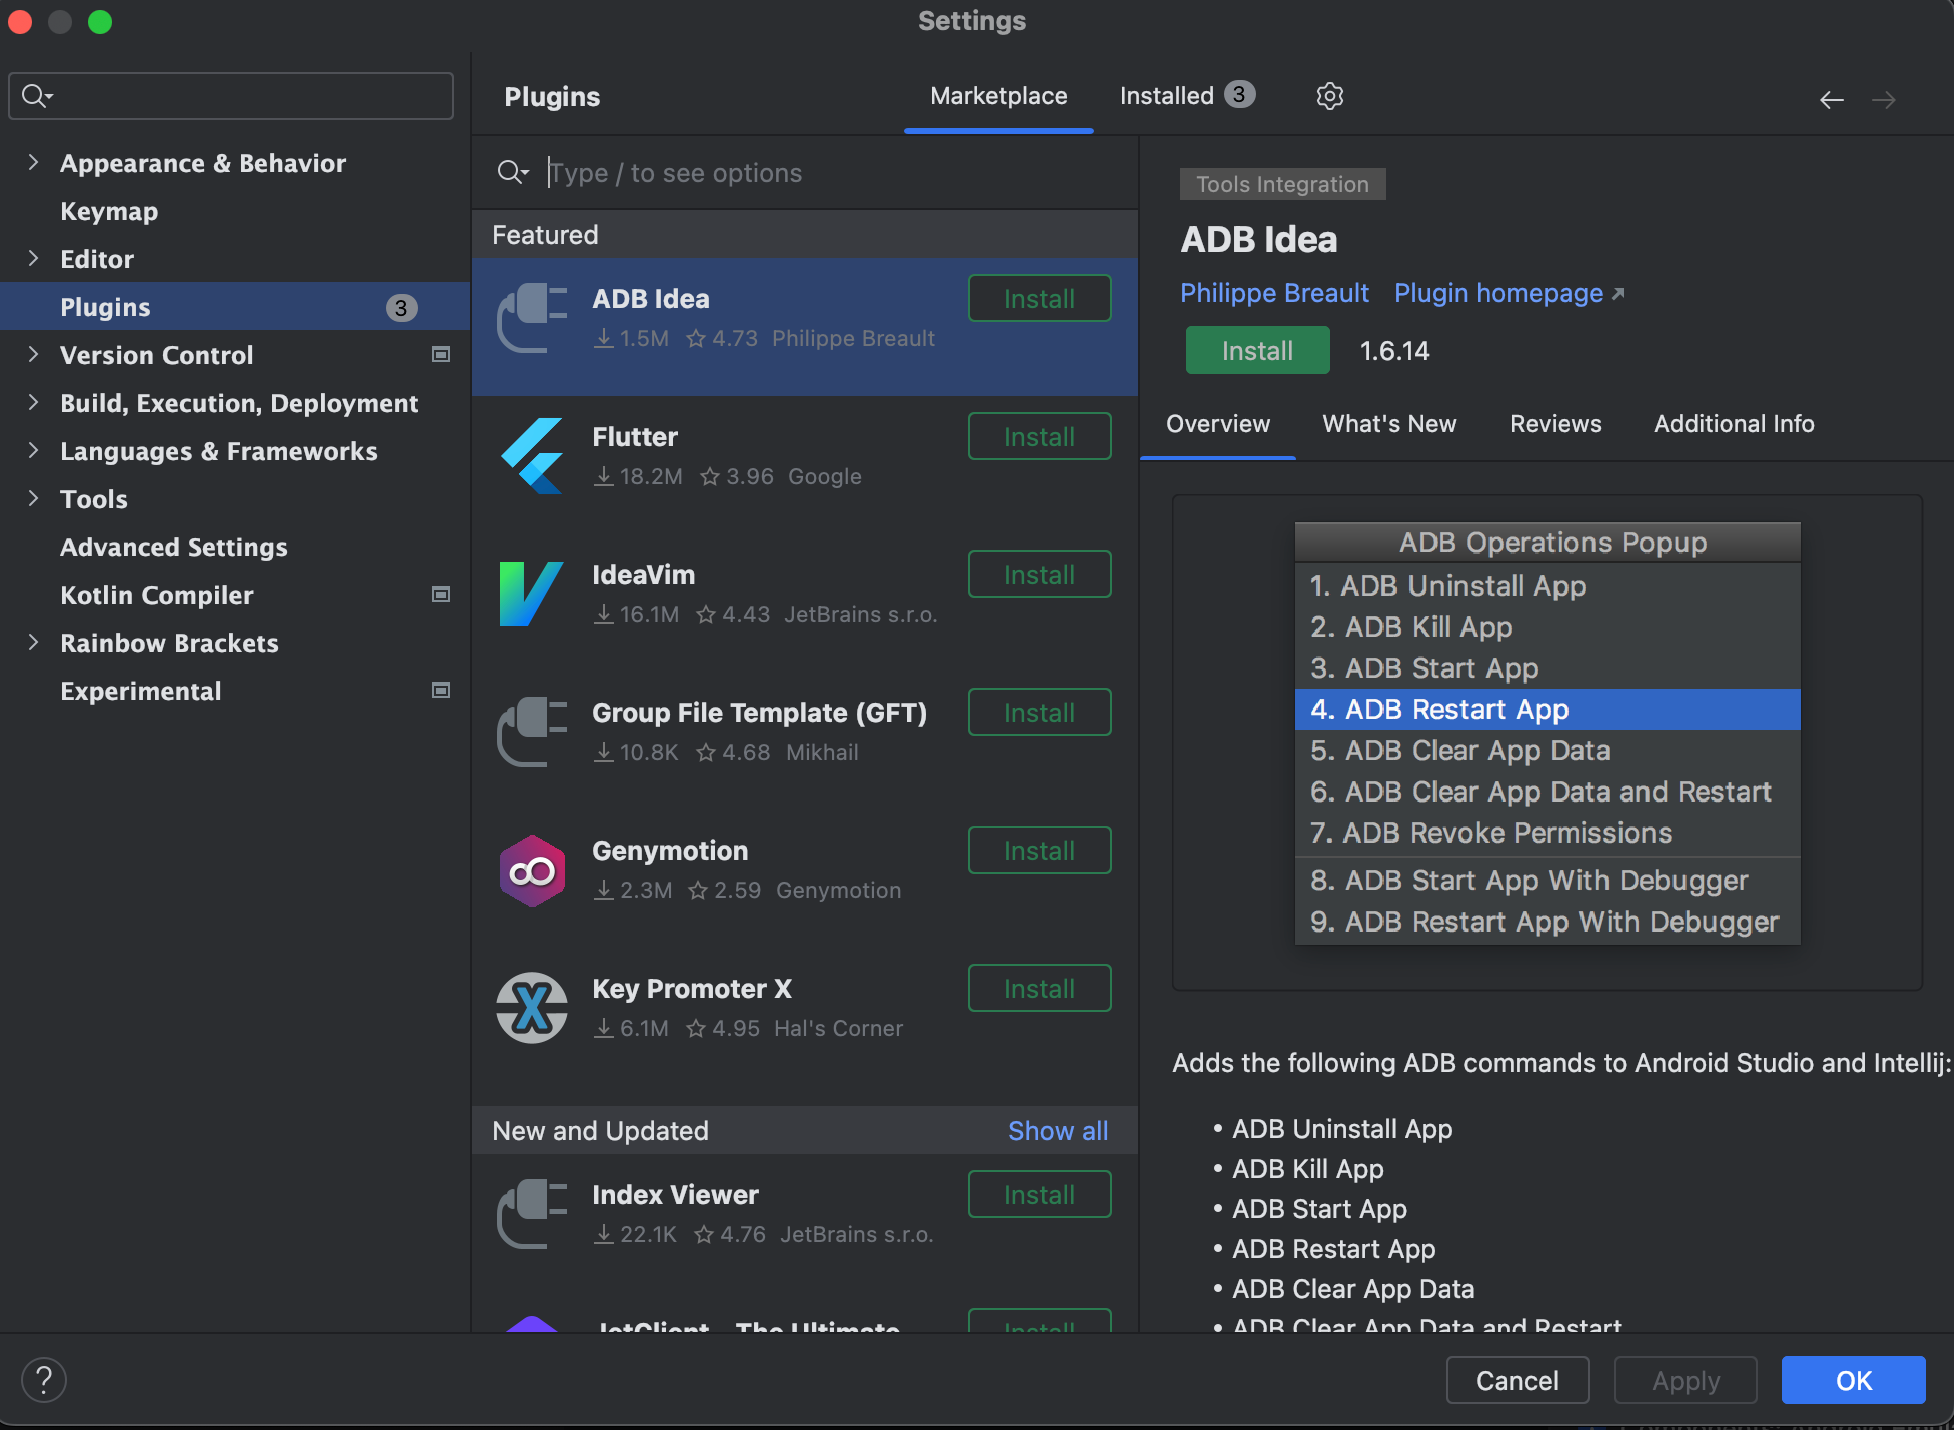1954x1430 pixels.
Task: Click Show all for New and Updated
Action: pos(1058,1131)
